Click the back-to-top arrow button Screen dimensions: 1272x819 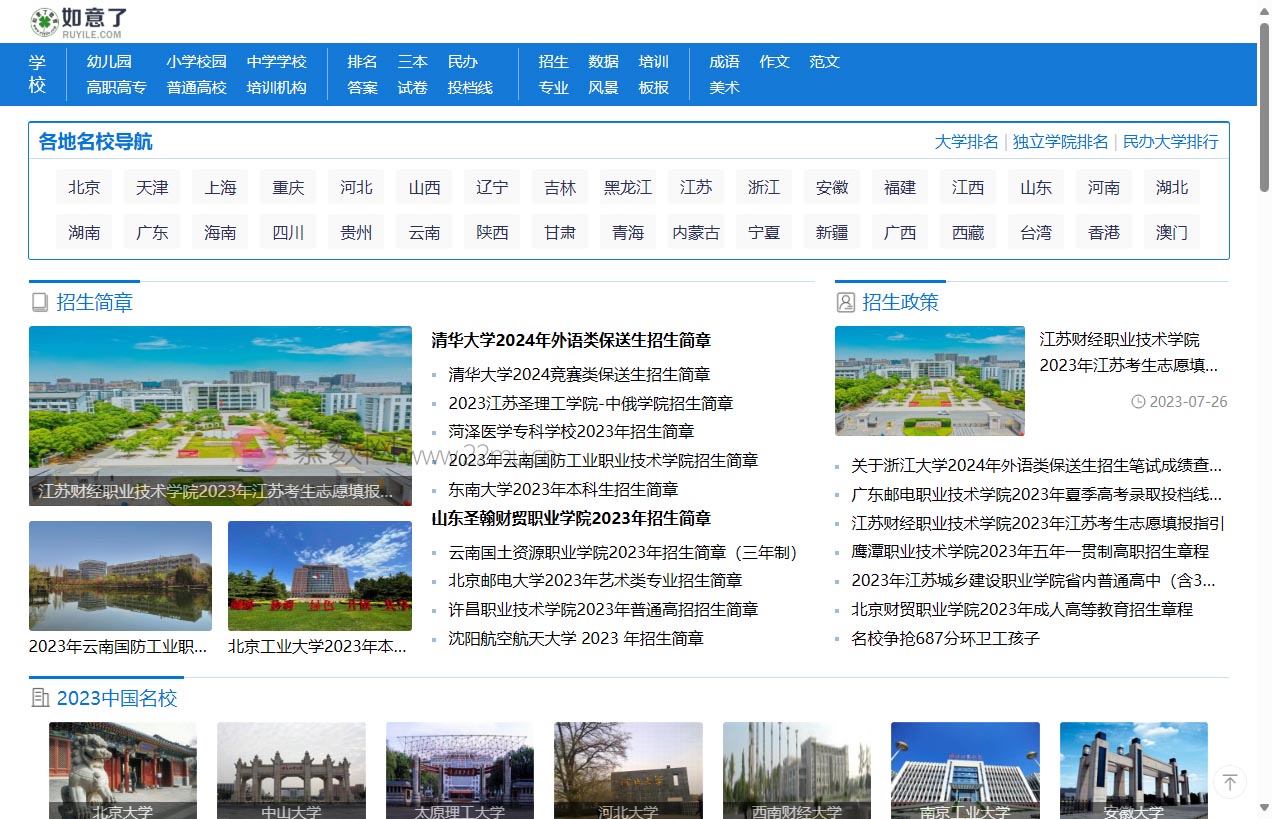[x=1230, y=782]
